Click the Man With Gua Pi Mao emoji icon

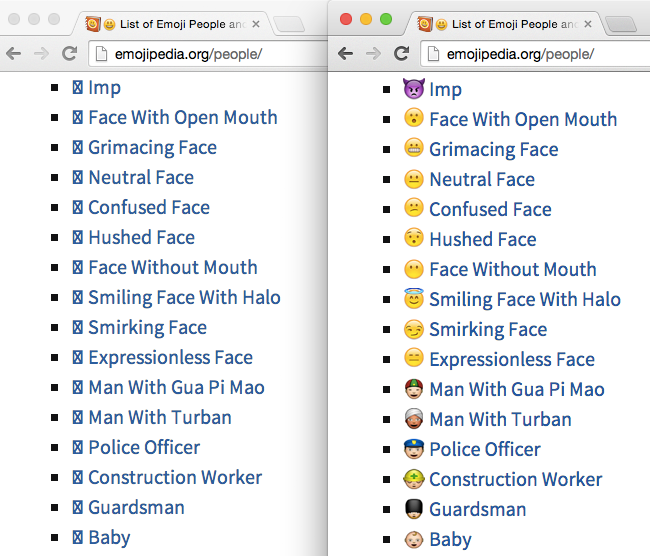(414, 388)
